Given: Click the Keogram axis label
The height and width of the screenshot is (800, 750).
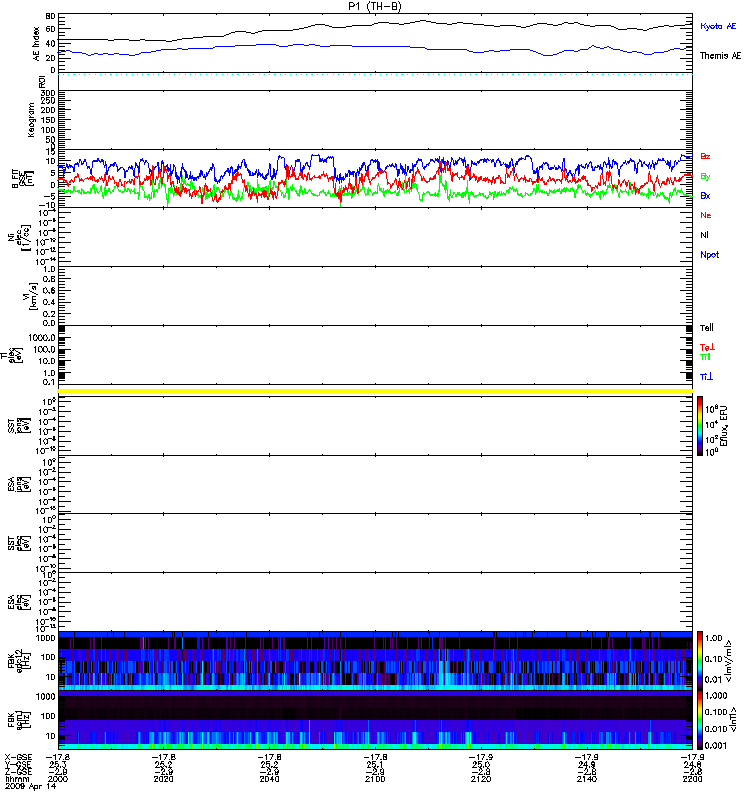Looking at the screenshot, I should pyautogui.click(x=31, y=120).
